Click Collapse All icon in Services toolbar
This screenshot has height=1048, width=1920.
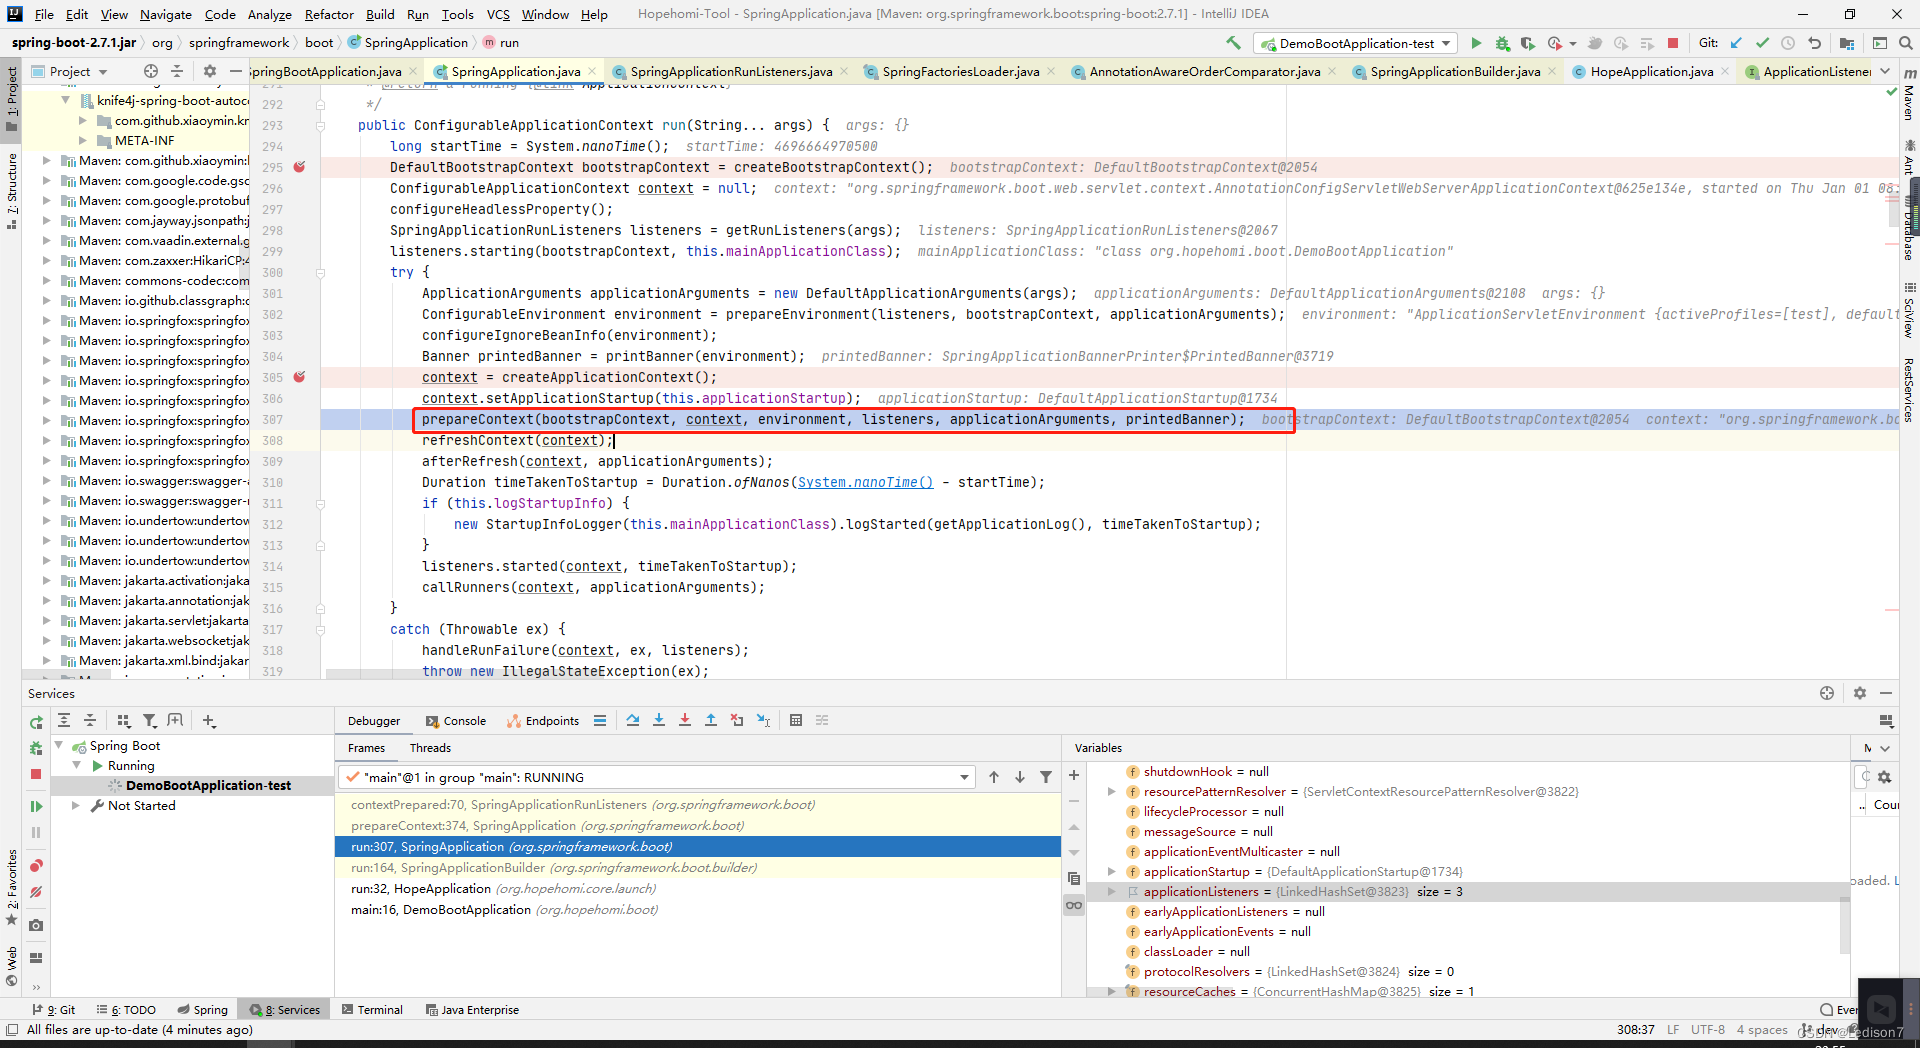(90, 720)
